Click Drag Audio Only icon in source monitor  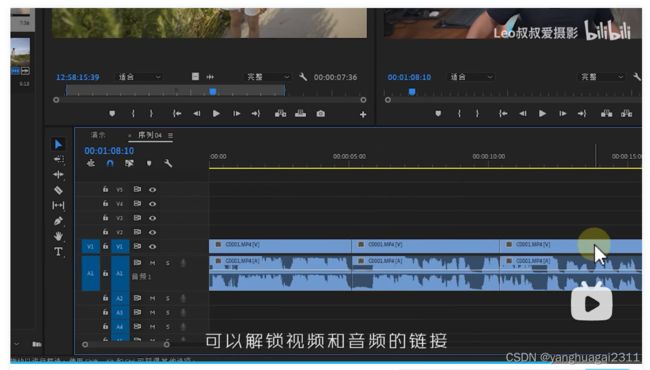click(x=210, y=77)
